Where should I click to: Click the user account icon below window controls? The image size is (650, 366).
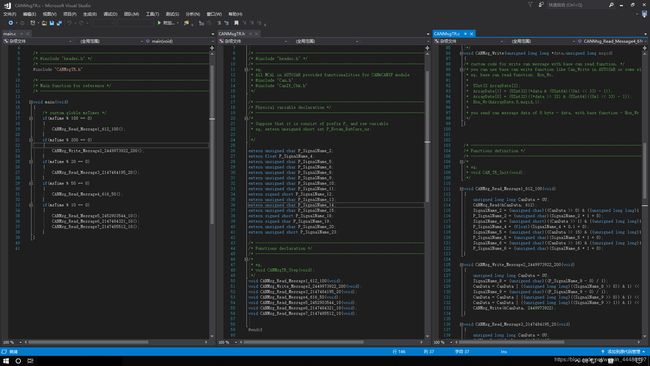pyautogui.click(x=644, y=14)
